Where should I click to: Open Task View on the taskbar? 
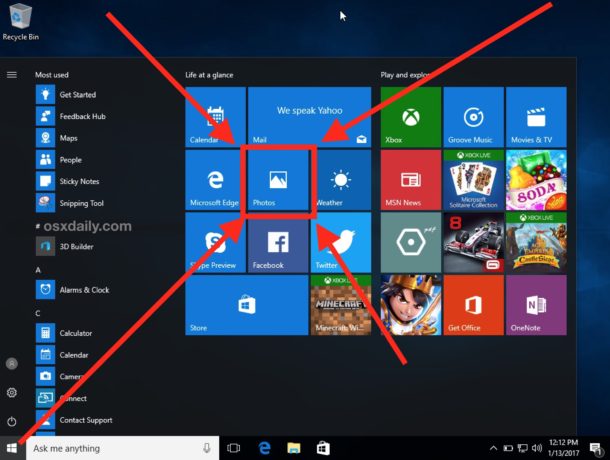coord(236,448)
